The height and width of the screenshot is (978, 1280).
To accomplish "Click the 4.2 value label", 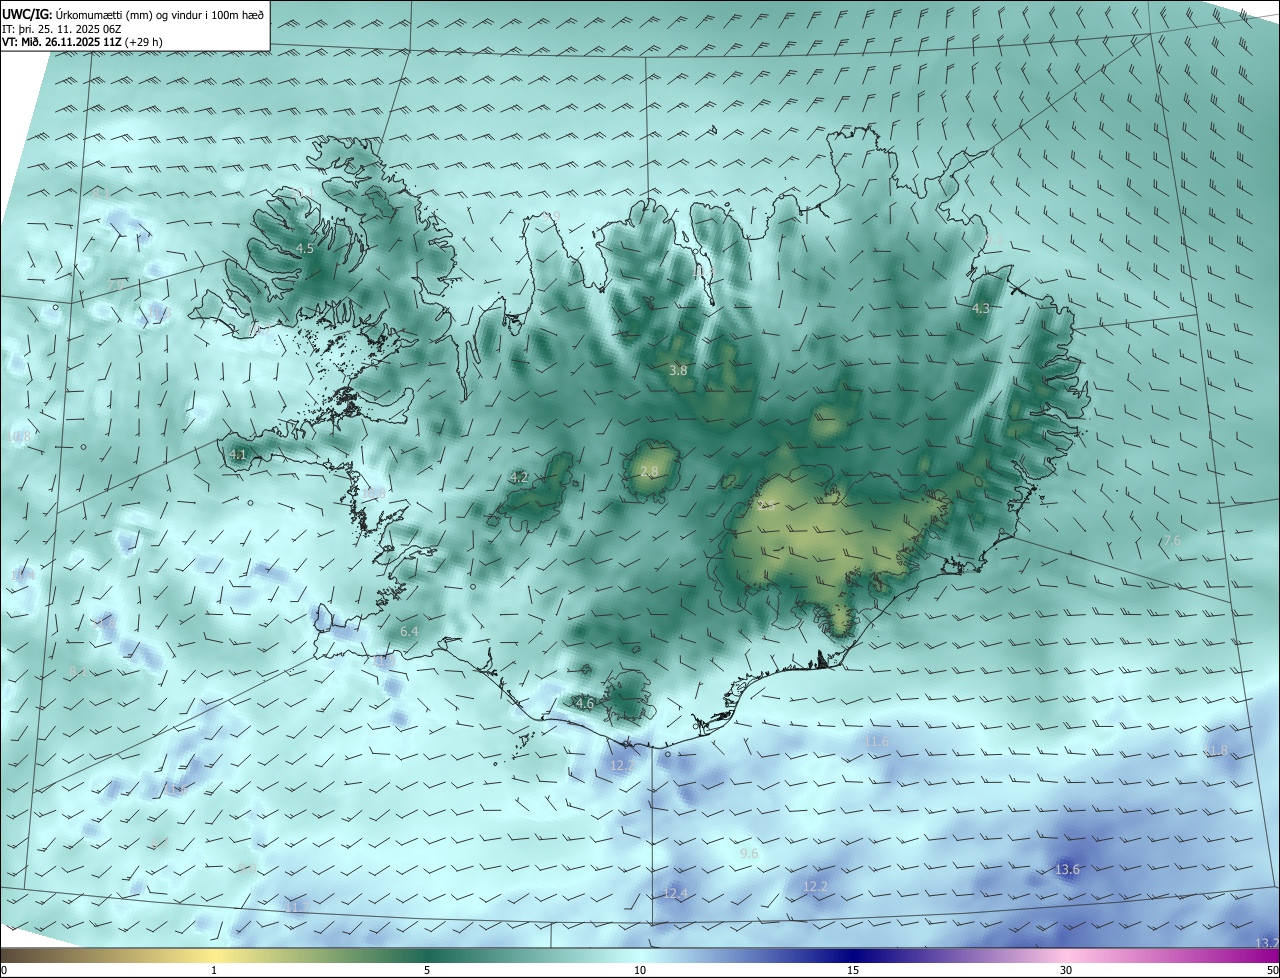I will pos(518,477).
